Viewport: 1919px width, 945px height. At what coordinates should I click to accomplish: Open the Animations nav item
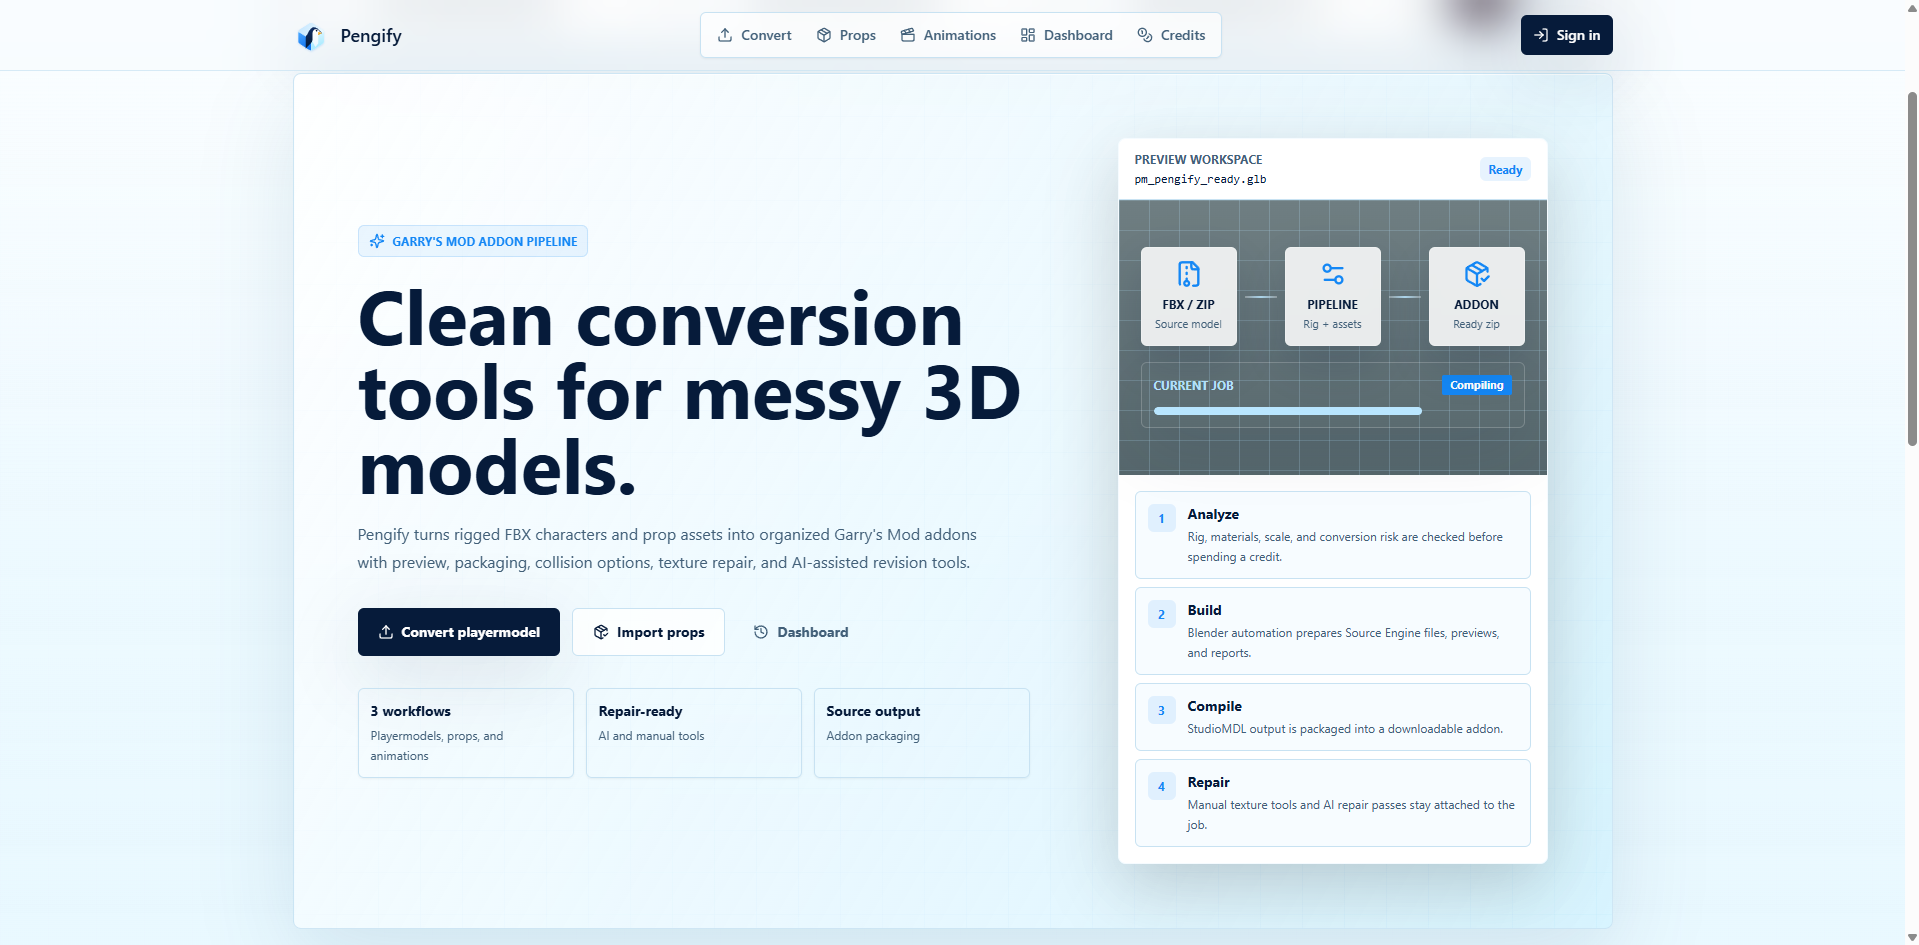[x=948, y=35]
